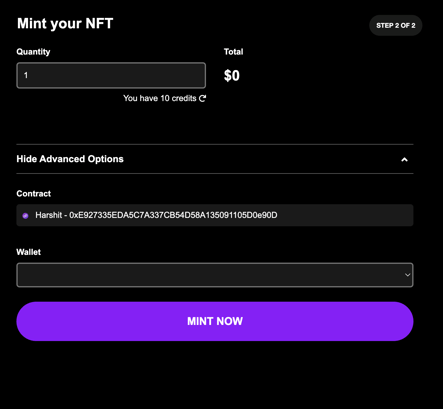The height and width of the screenshot is (409, 443).
Task: Refresh the credits balance icon
Action: click(203, 98)
